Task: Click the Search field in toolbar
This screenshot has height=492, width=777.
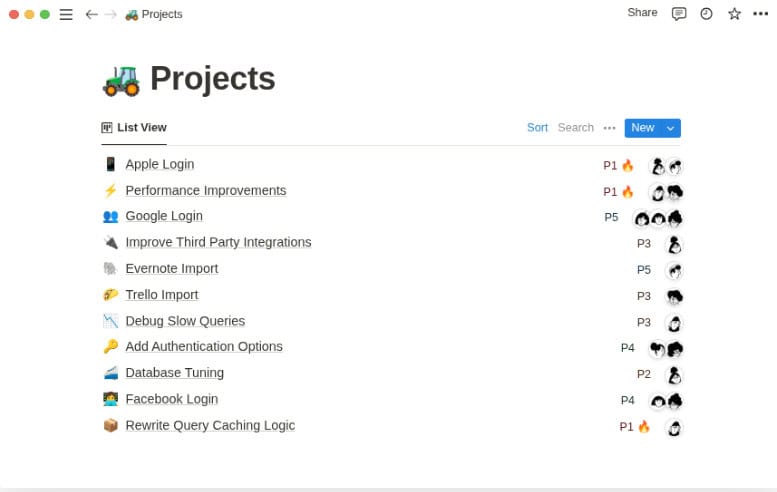Action: pyautogui.click(x=575, y=128)
